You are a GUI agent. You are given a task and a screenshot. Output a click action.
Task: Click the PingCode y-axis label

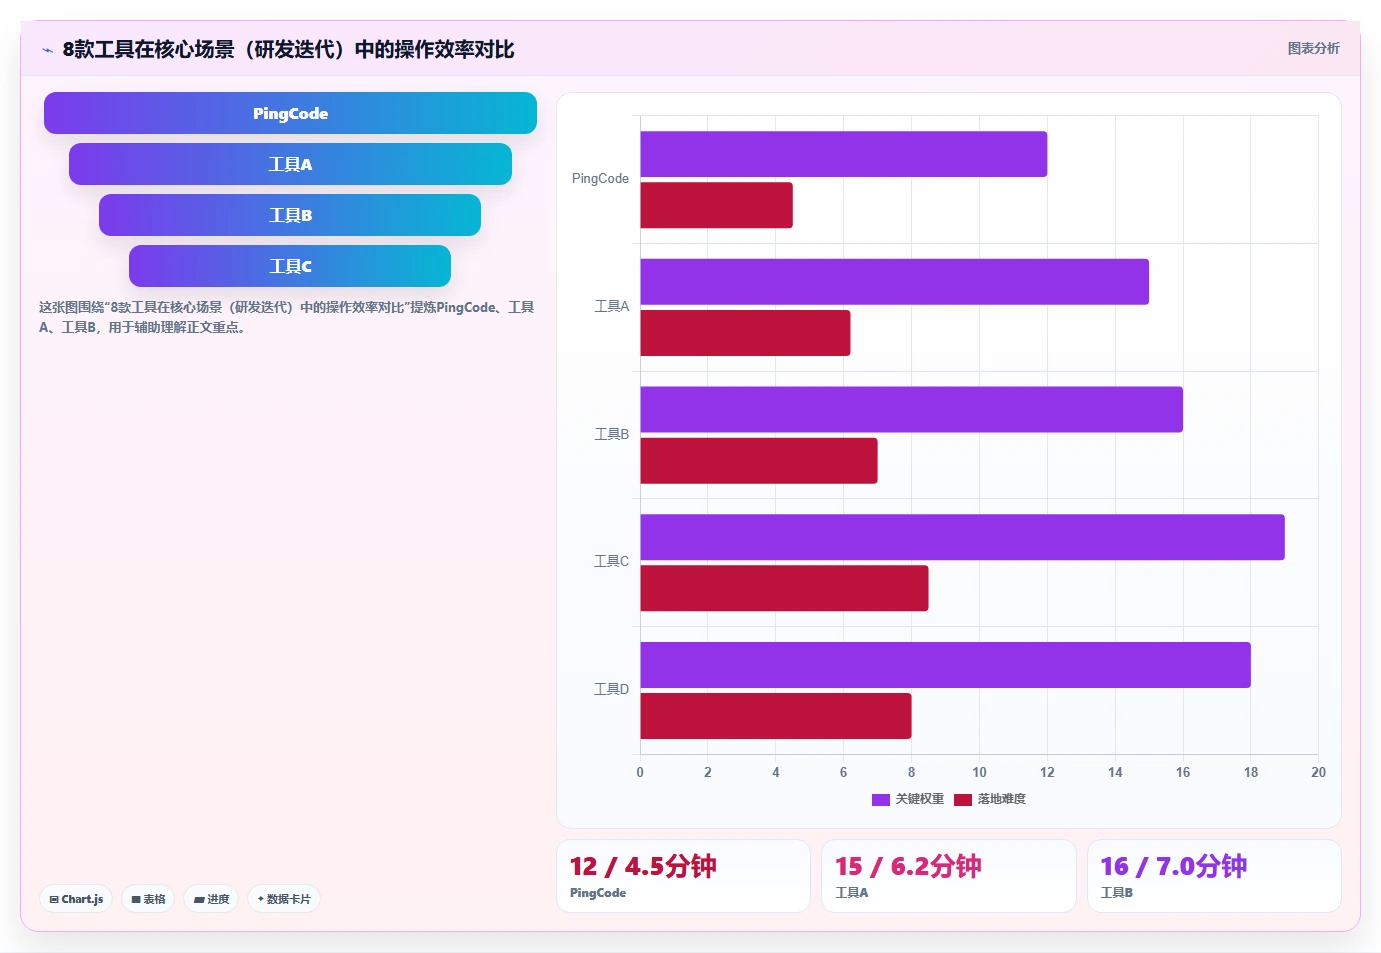(600, 179)
